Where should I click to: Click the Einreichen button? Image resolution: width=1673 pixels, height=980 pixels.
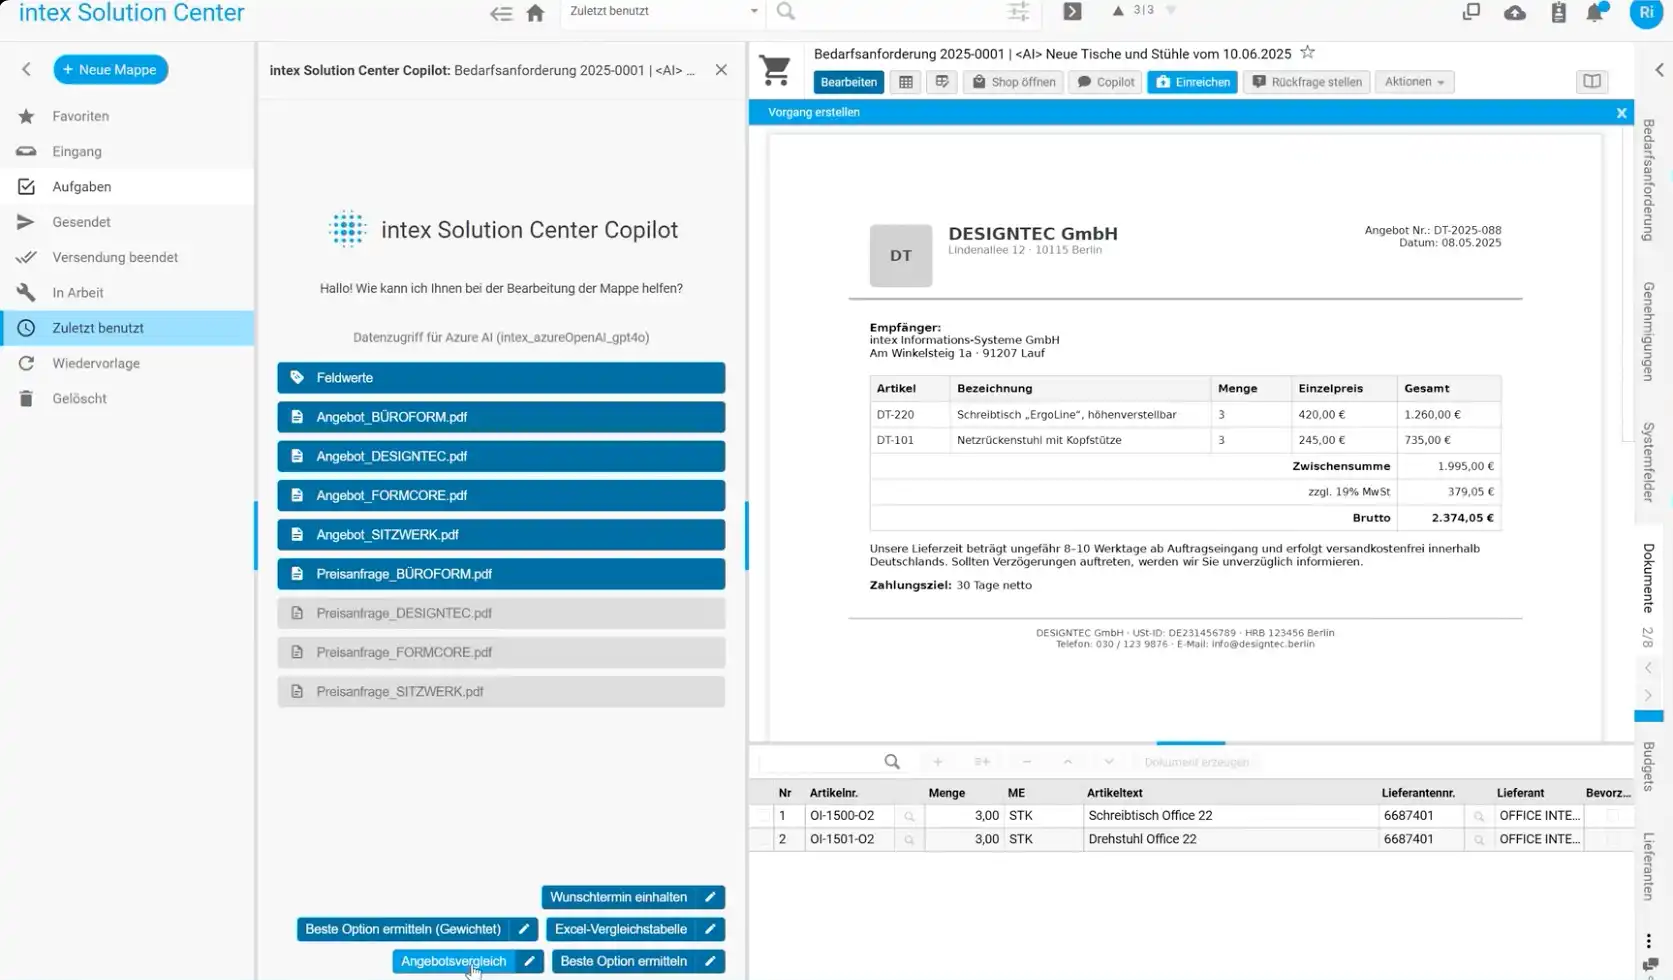click(x=1192, y=82)
